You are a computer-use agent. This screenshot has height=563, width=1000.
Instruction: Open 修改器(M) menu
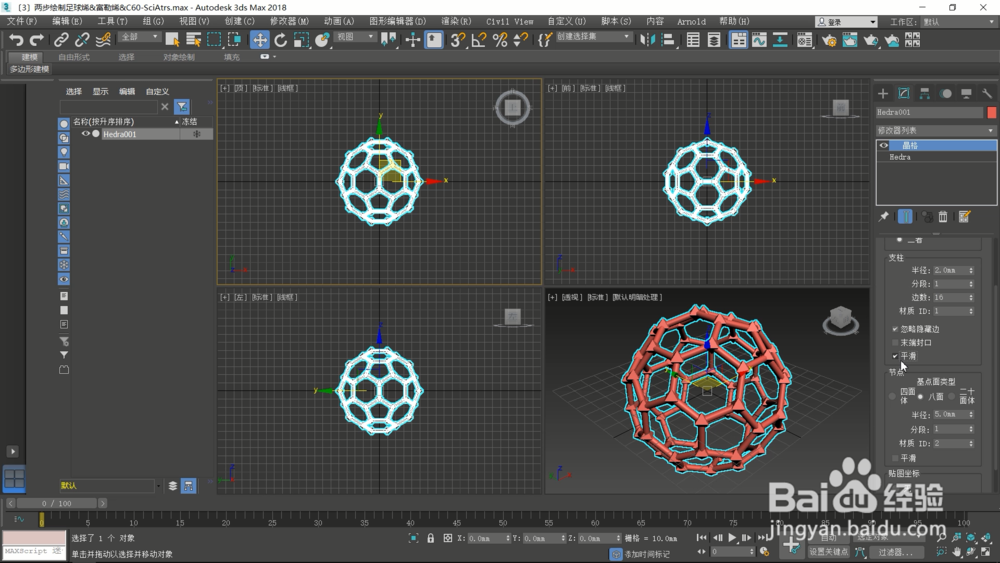[x=289, y=21]
